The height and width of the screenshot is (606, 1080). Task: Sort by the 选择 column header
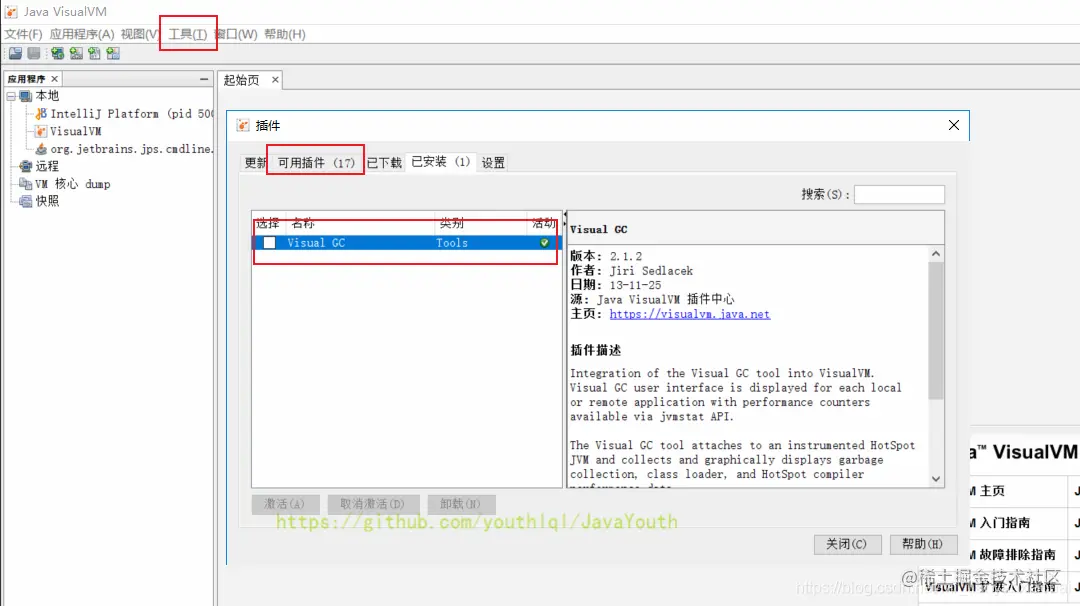click(269, 223)
